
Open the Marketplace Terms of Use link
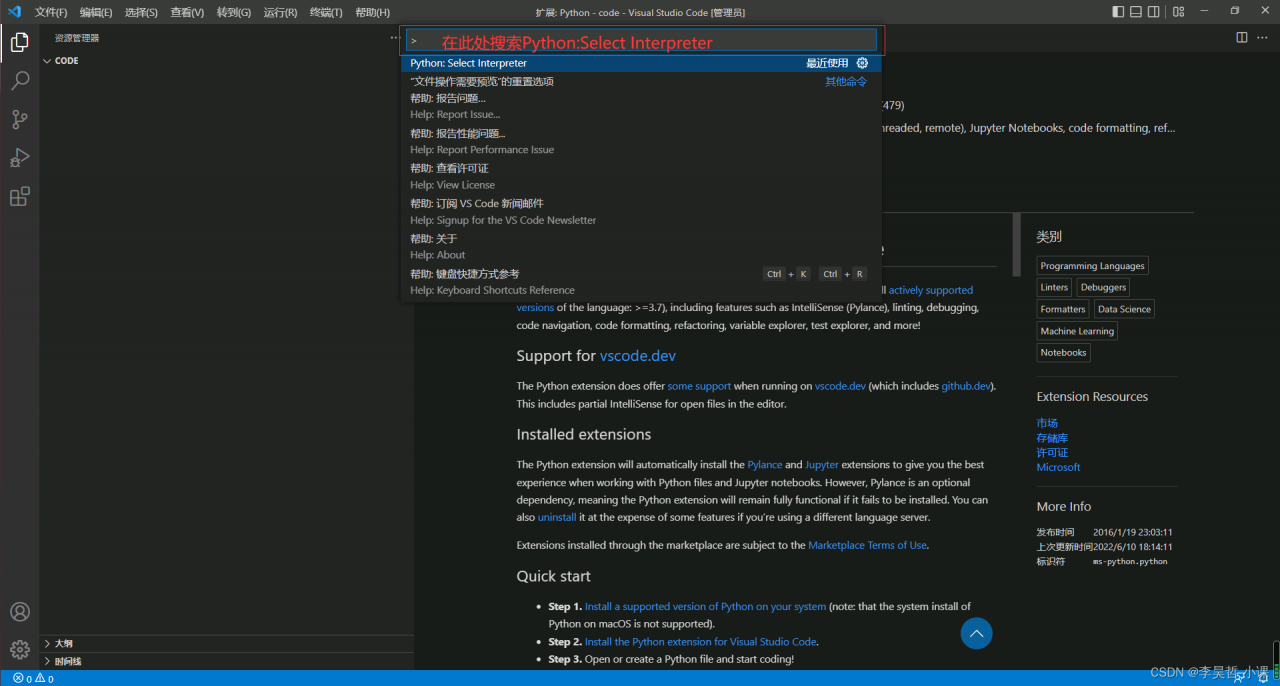point(867,545)
